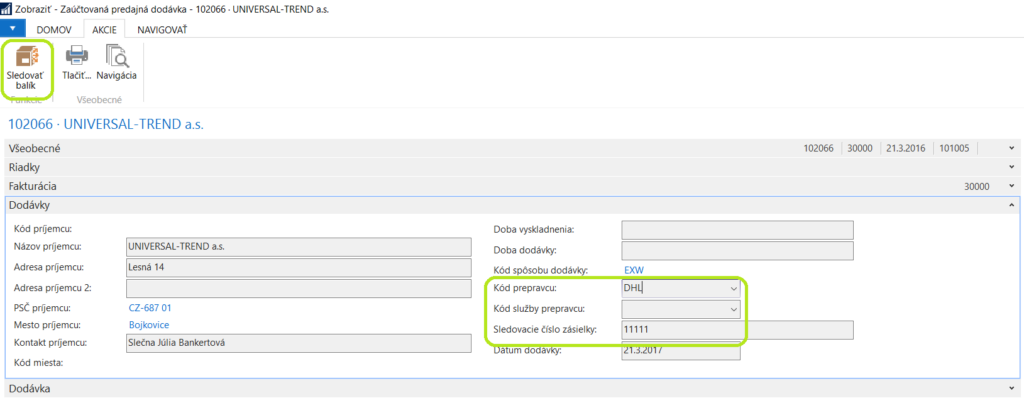Image resolution: width=1024 pixels, height=403 pixels.
Task: Expand the Riadky section chevron
Action: [1012, 167]
